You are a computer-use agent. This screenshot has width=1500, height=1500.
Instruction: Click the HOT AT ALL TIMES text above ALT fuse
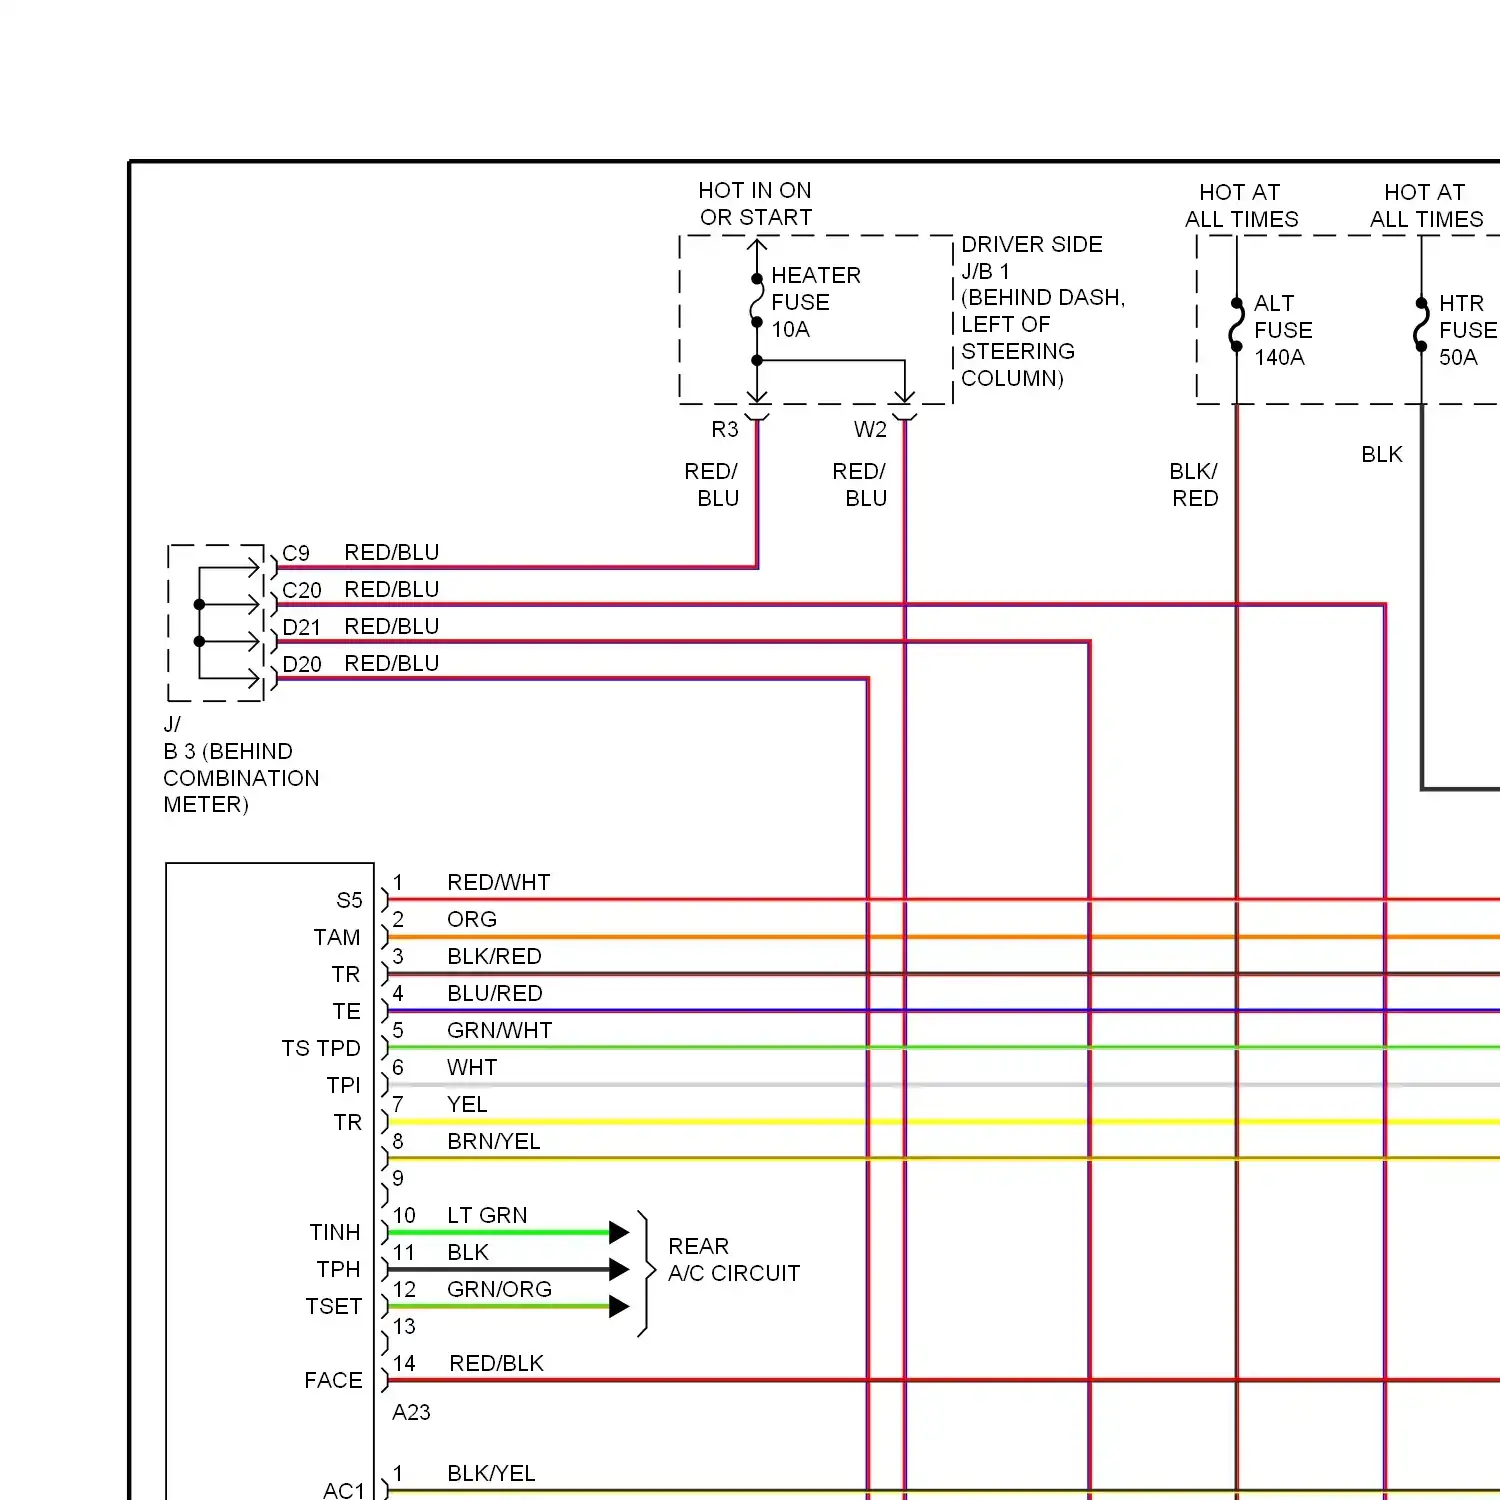1241,206
